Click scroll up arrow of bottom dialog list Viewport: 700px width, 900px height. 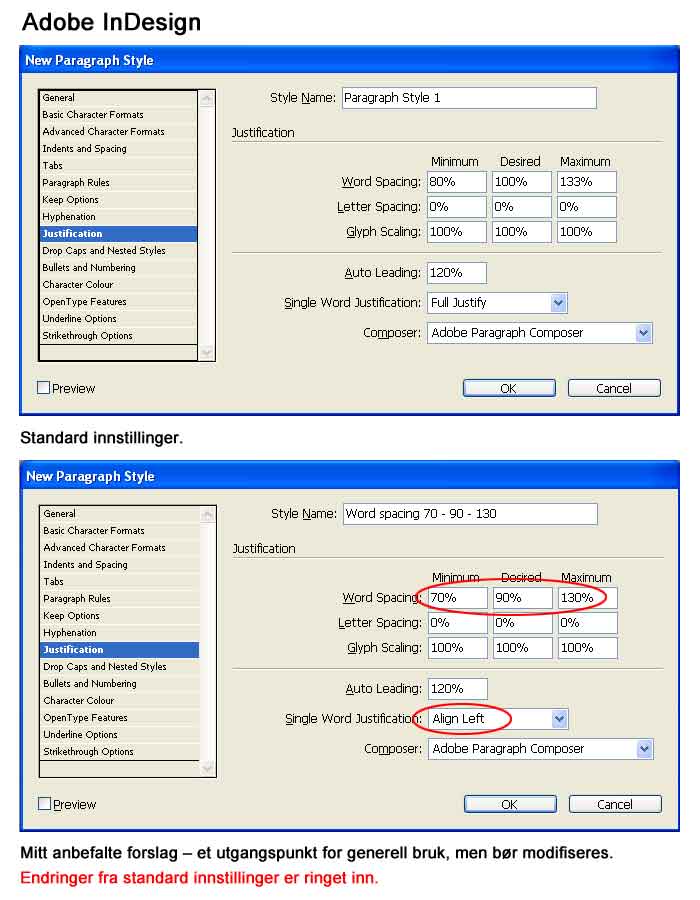[x=207, y=515]
